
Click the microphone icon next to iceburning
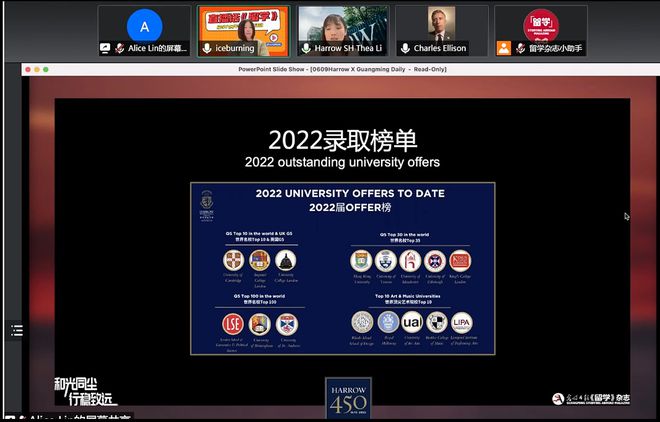click(x=207, y=48)
